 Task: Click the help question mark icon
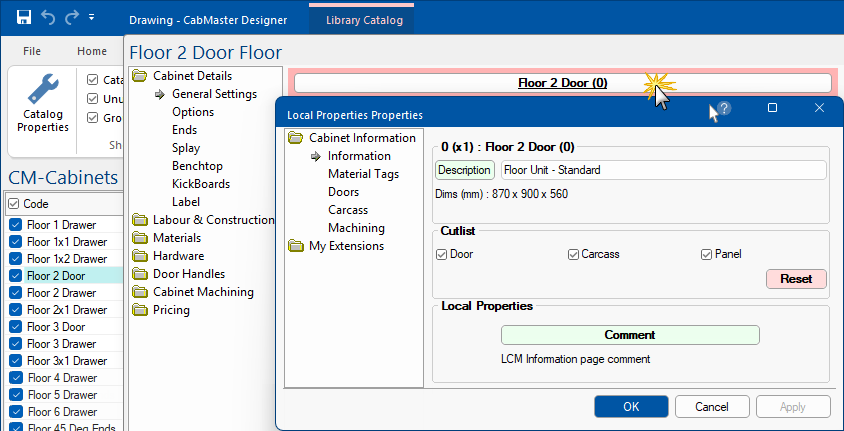[x=724, y=108]
